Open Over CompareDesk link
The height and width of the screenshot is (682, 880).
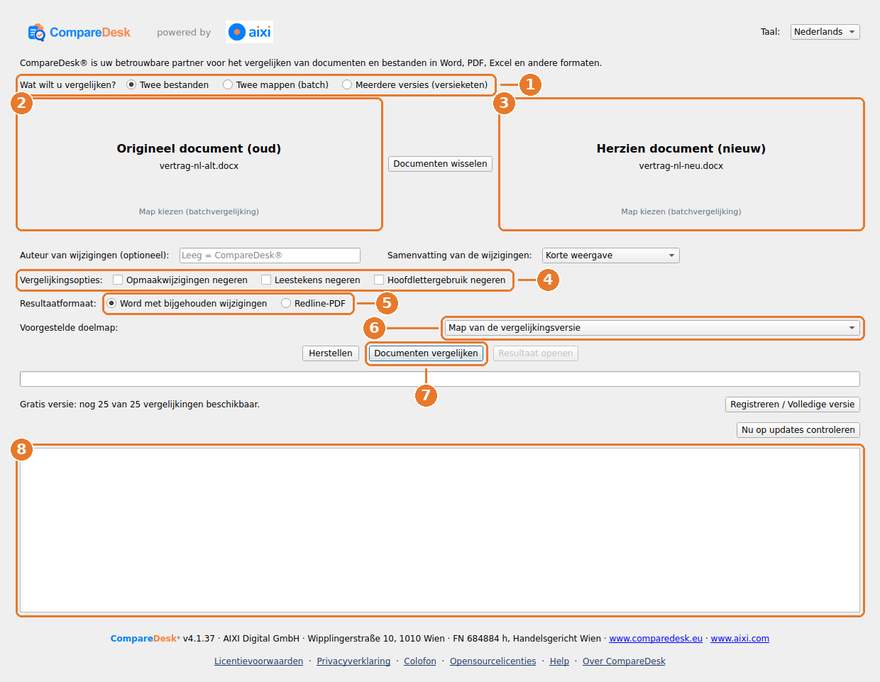click(624, 661)
